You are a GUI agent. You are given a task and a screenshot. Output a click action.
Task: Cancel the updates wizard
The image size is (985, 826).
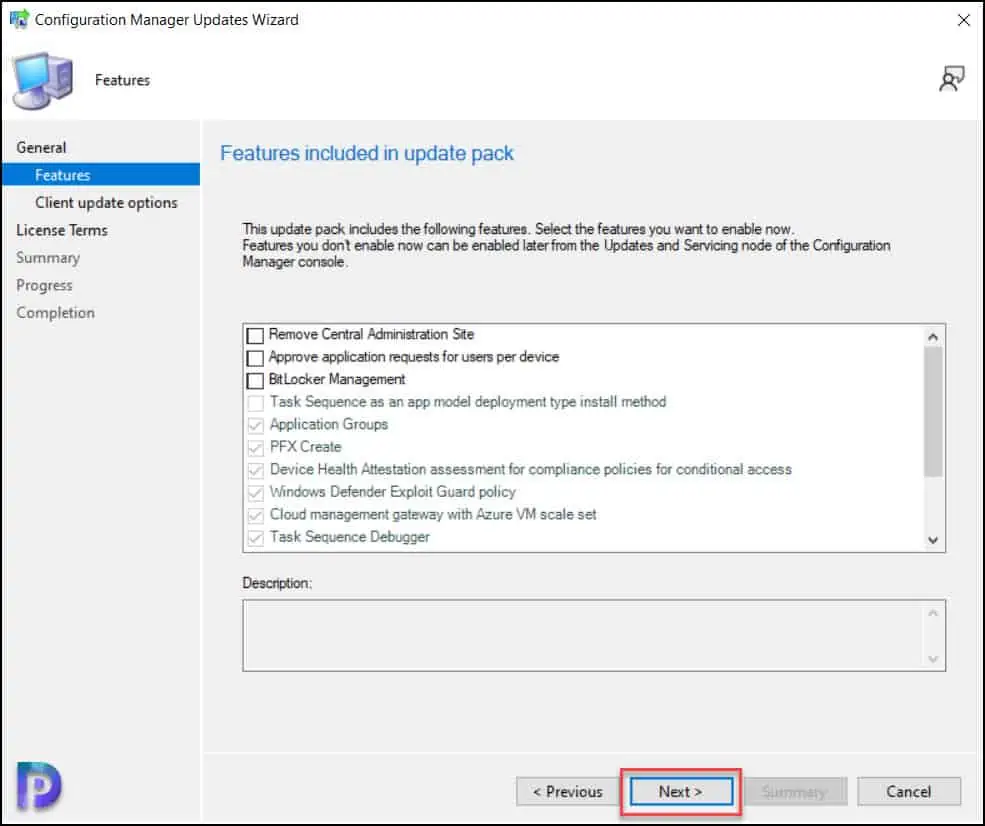(x=909, y=791)
